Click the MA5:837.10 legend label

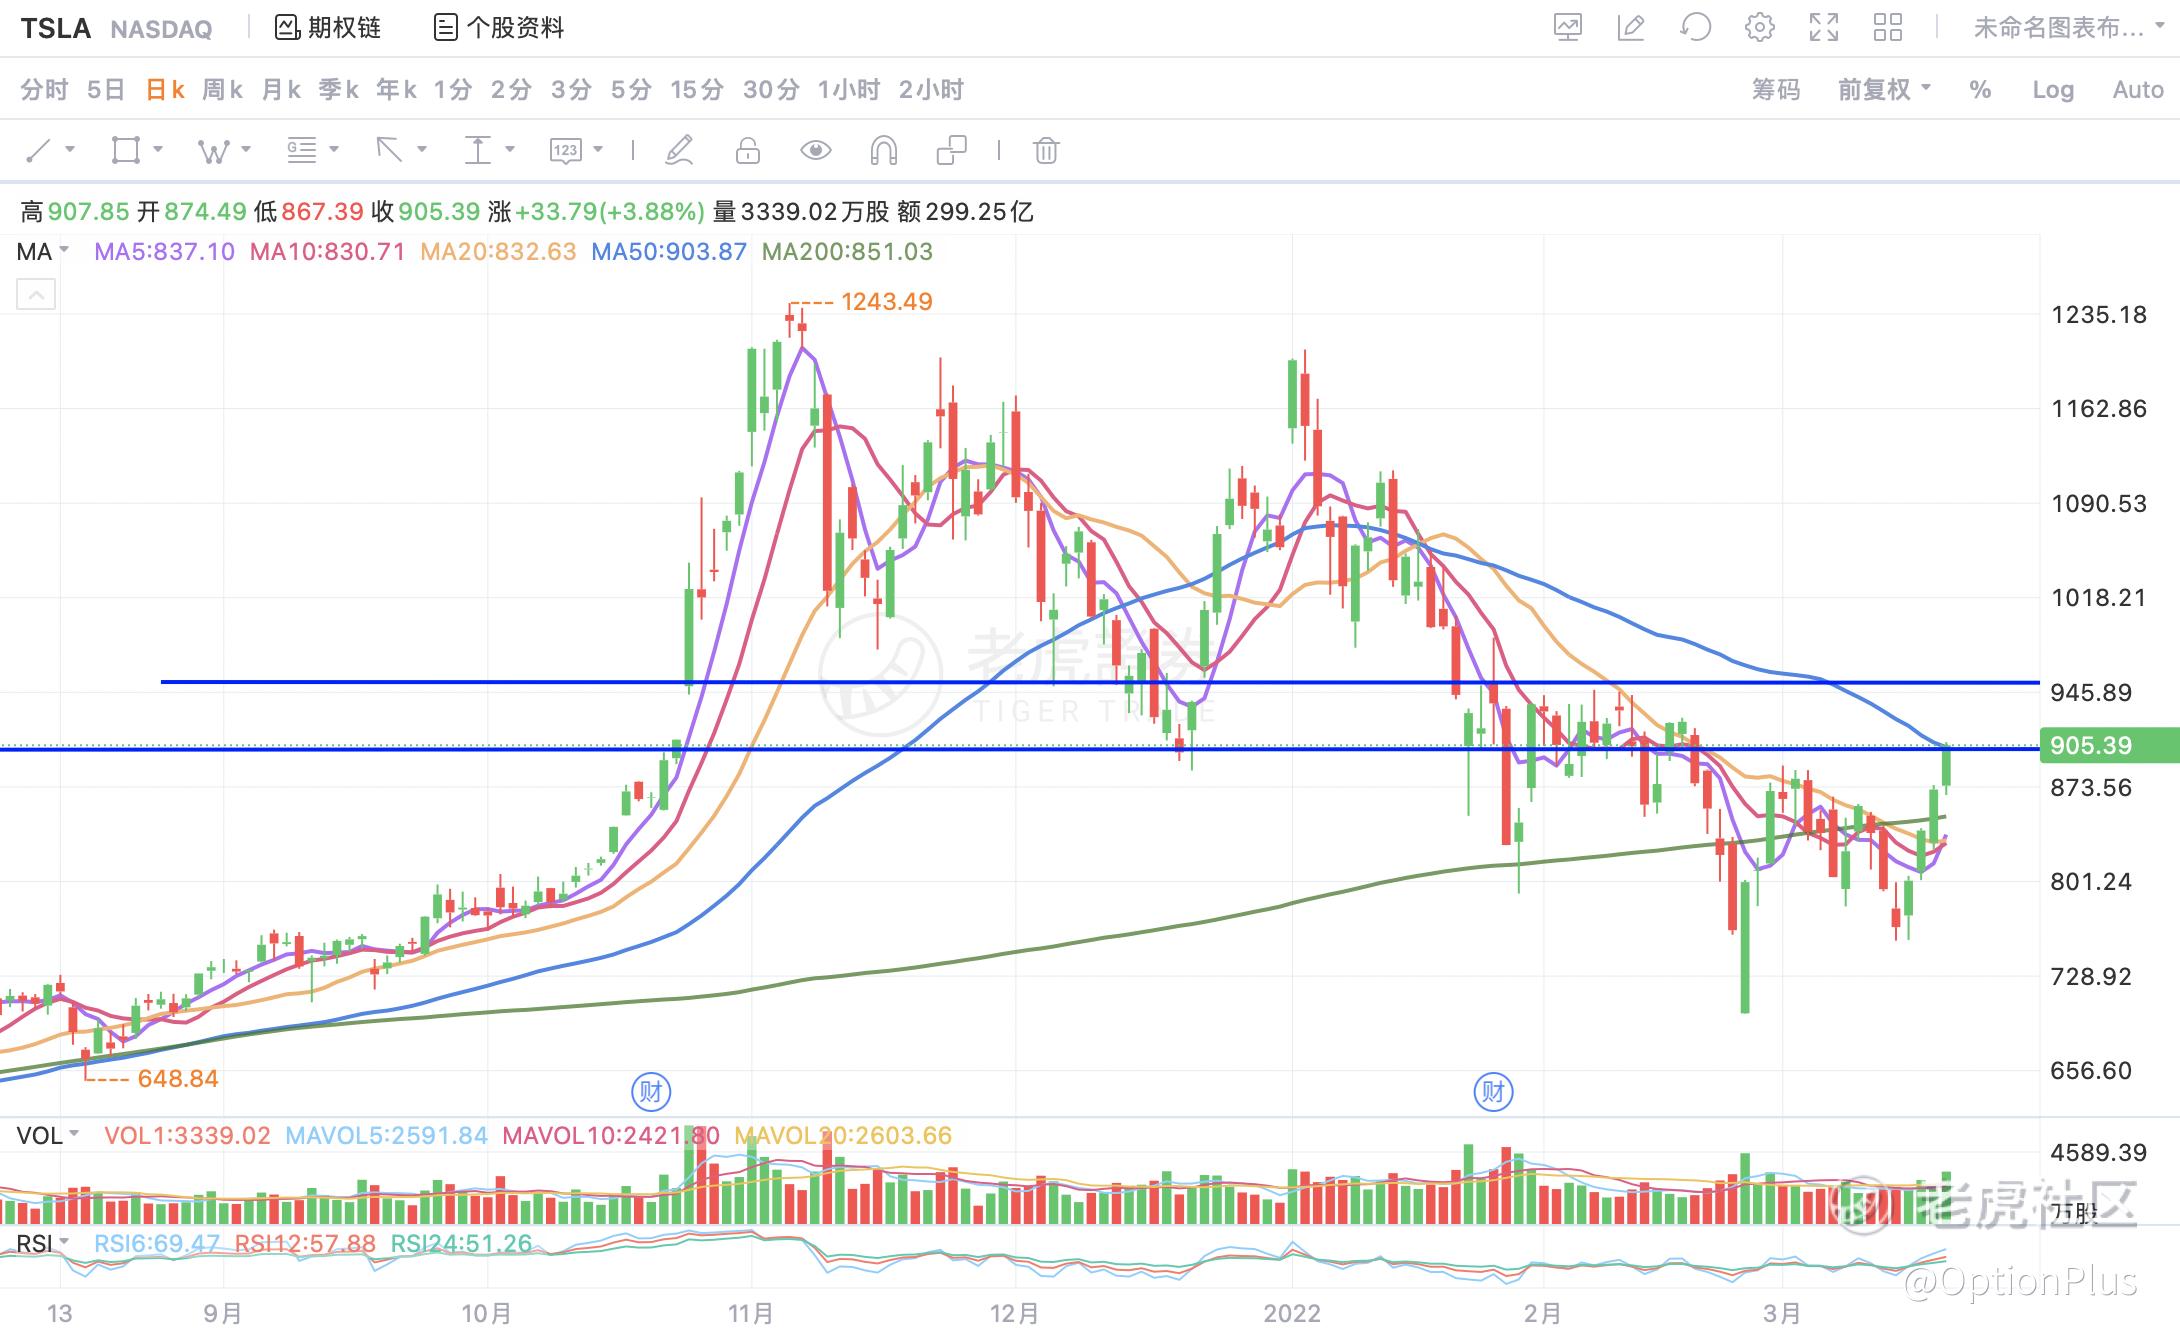[165, 251]
